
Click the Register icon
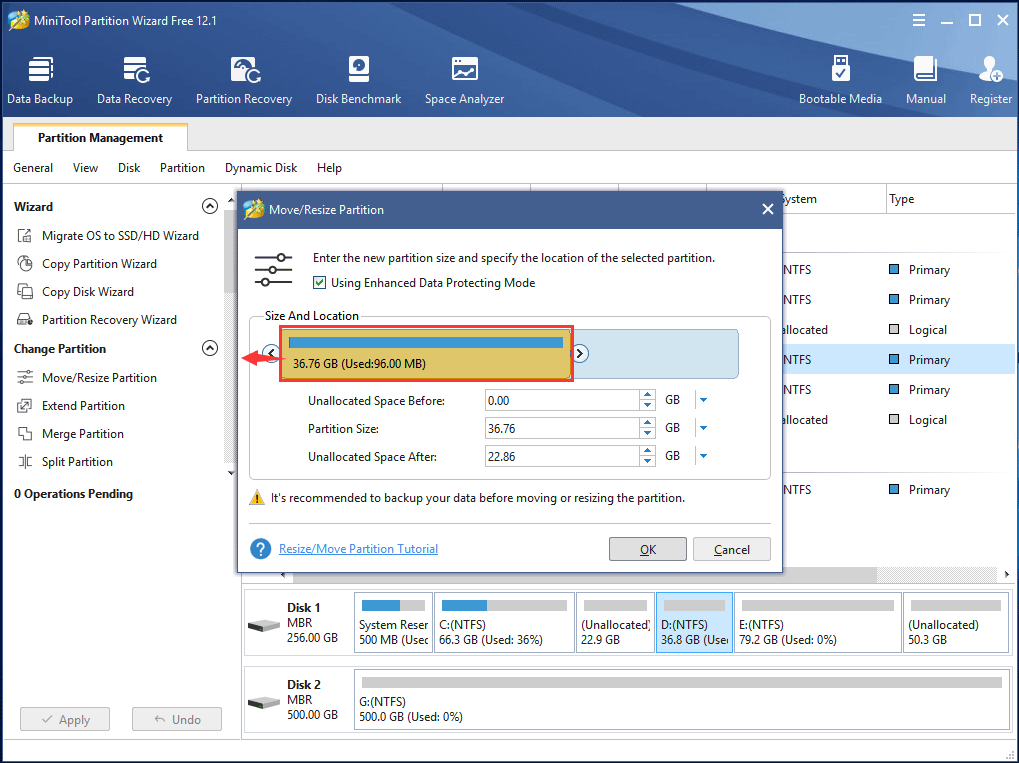990,81
